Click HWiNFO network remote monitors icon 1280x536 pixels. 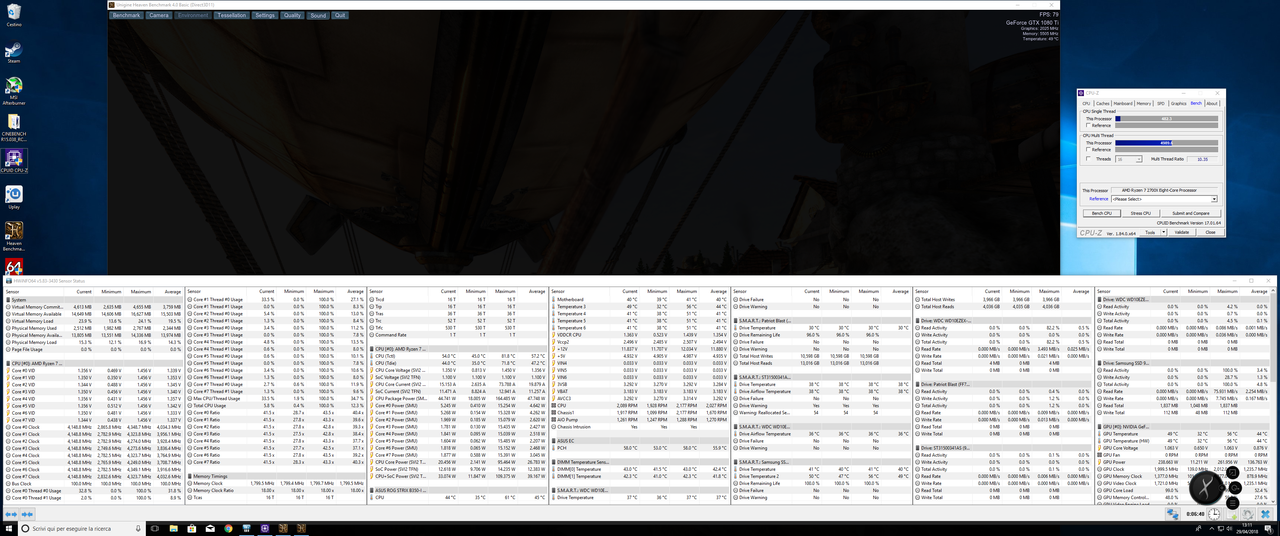[x=1173, y=514]
